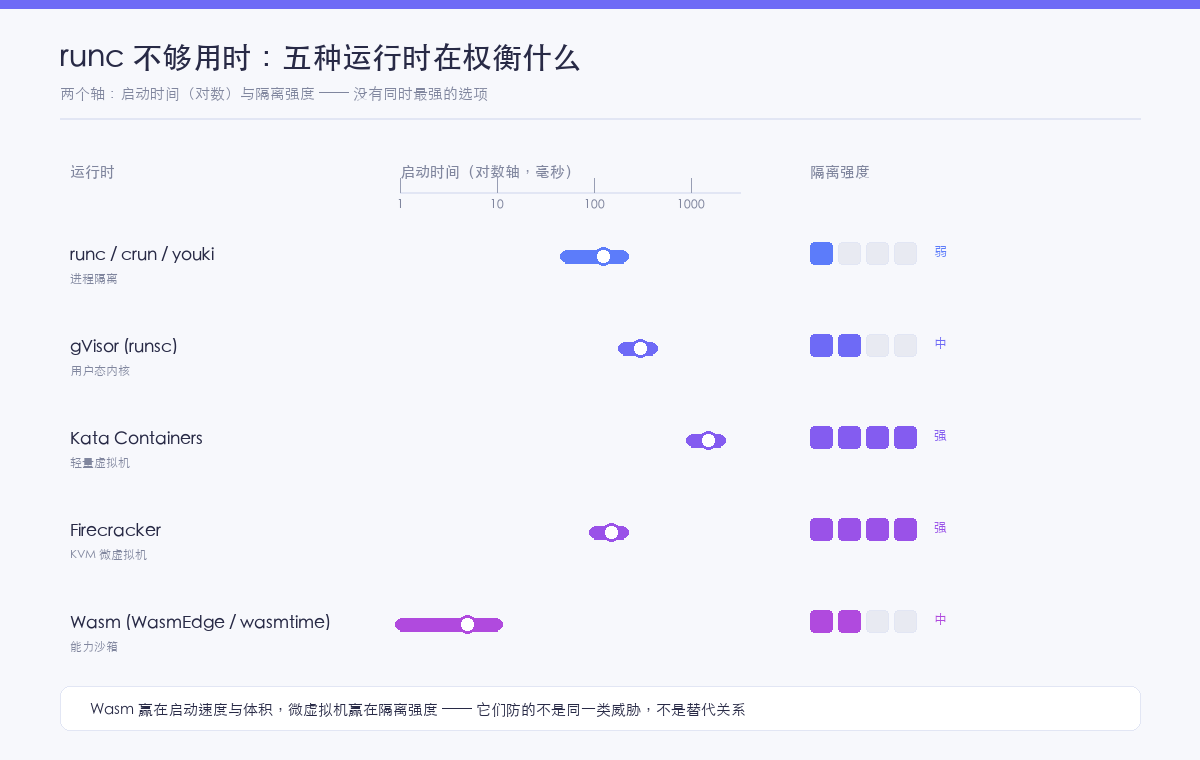Click the runc startup-time range marker dot

pos(603,257)
